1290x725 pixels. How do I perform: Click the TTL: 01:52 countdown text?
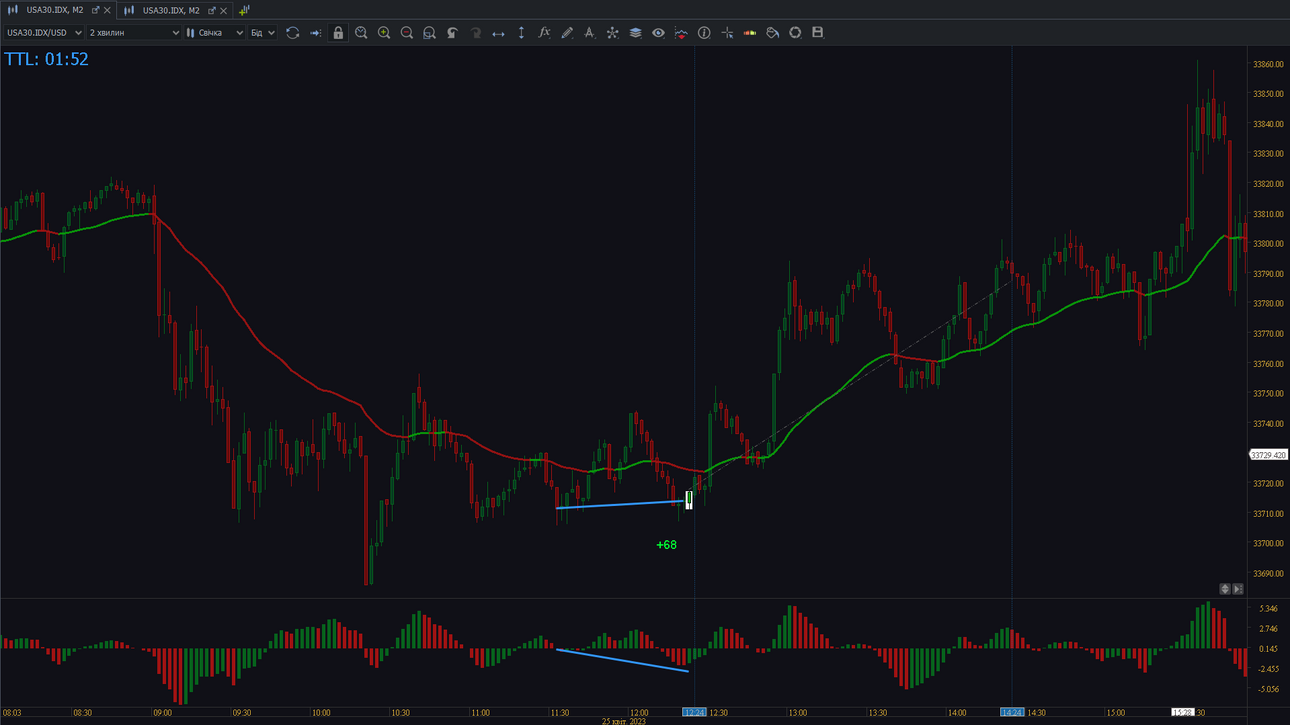point(46,59)
